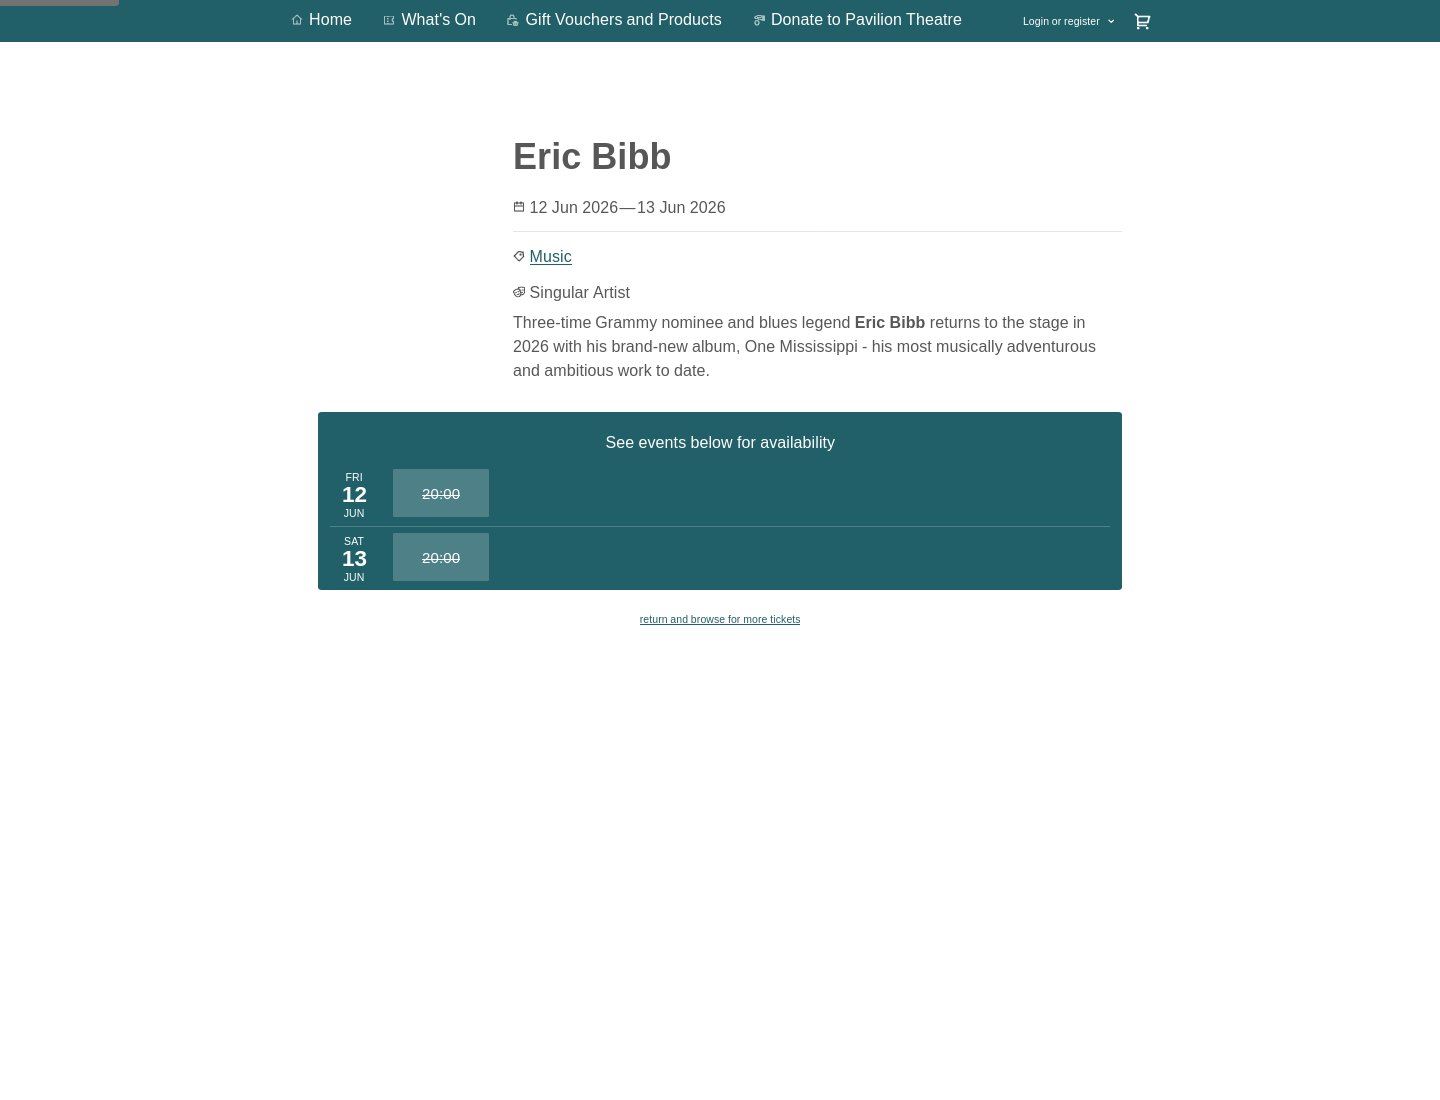Image resolution: width=1440 pixels, height=1100 pixels.
Task: Open the shopping cart icon
Action: 1142,21
